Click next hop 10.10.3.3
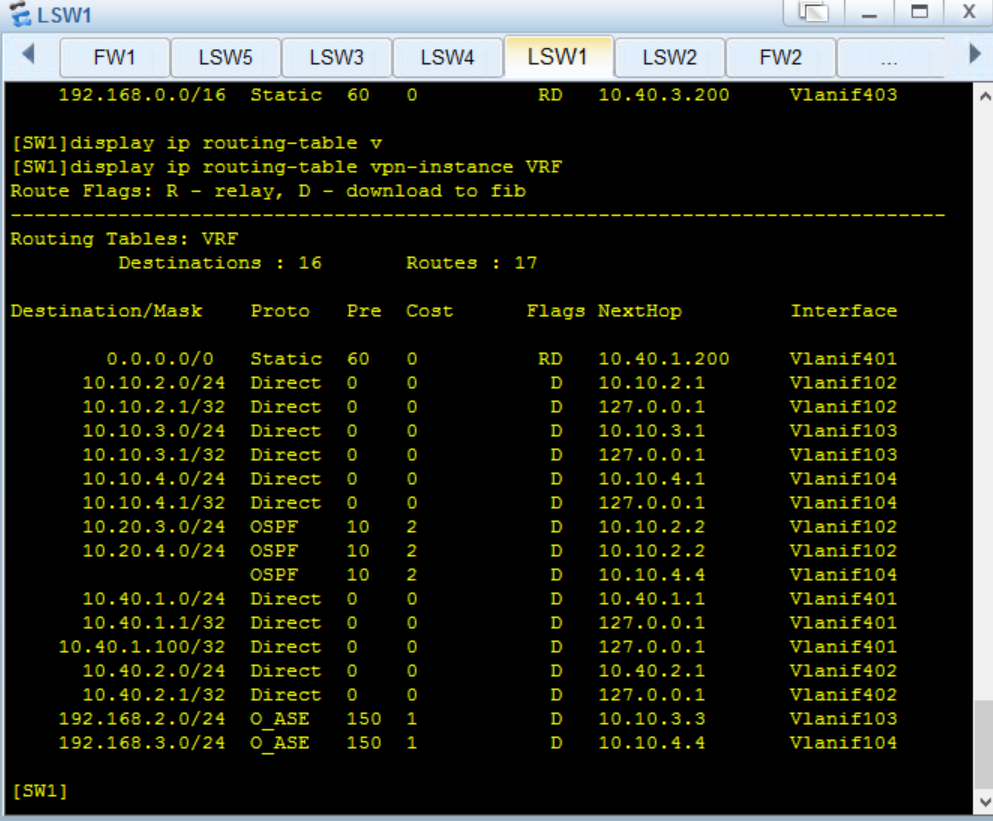993x821 pixels. click(x=652, y=719)
